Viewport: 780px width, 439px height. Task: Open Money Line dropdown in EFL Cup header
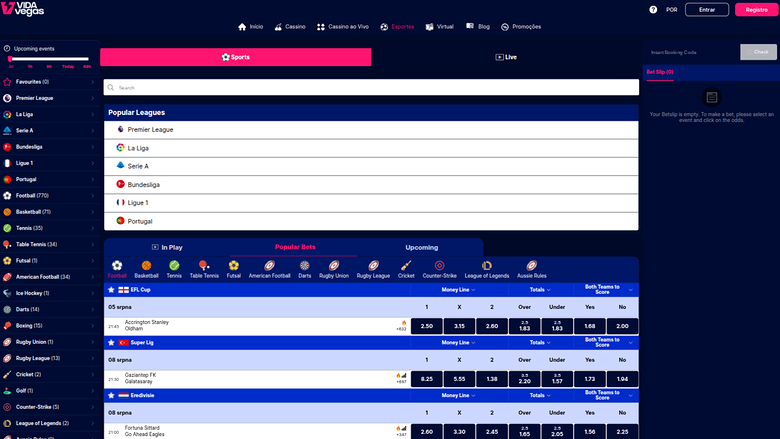point(458,290)
